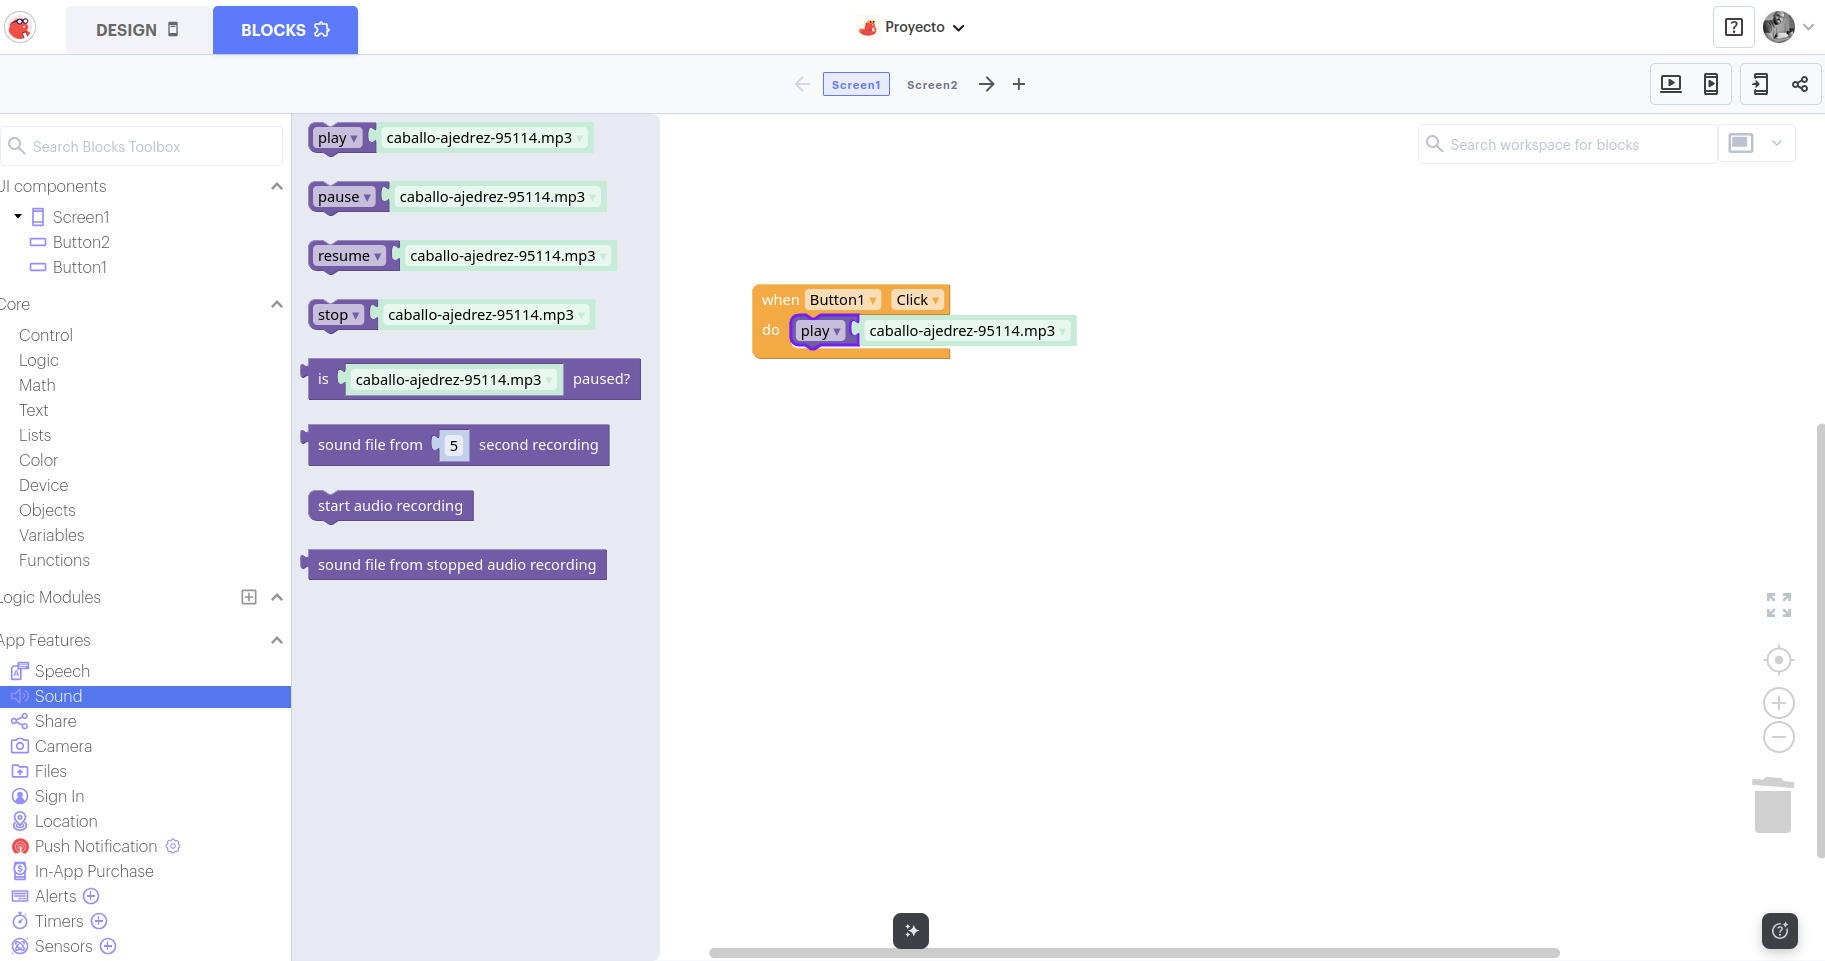Click the horizontal workspace scrollbar
1825x961 pixels.
coord(1134,953)
